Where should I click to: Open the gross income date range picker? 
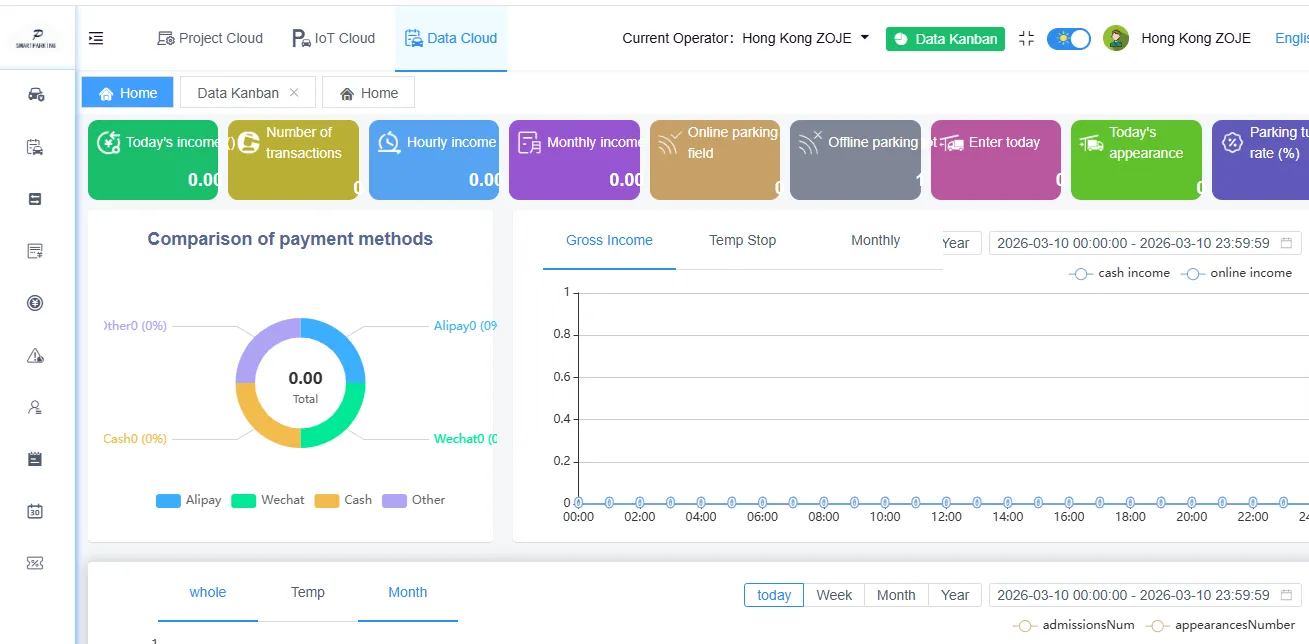[x=1145, y=243]
